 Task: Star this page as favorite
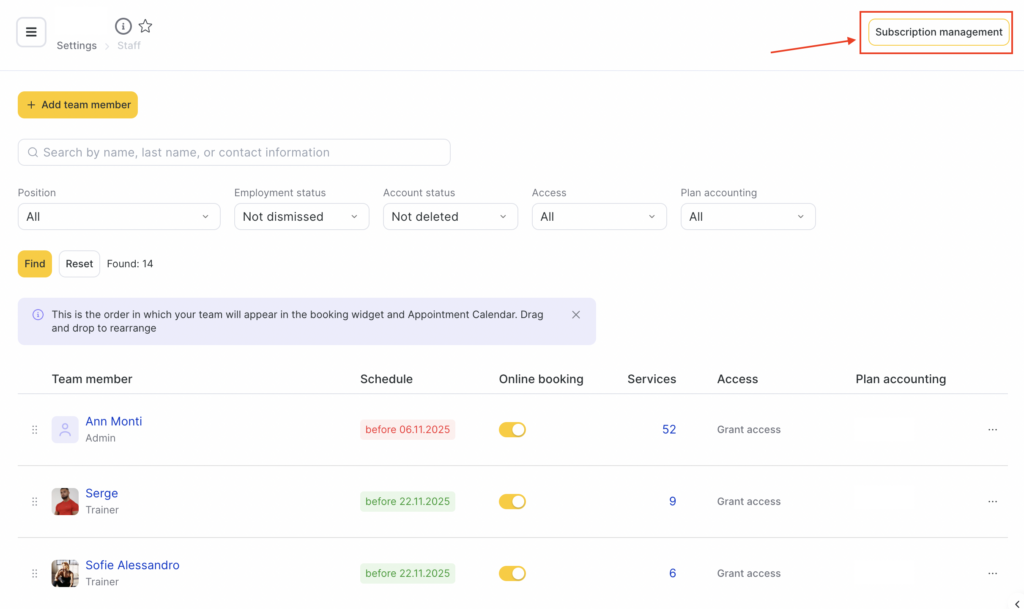(x=145, y=26)
